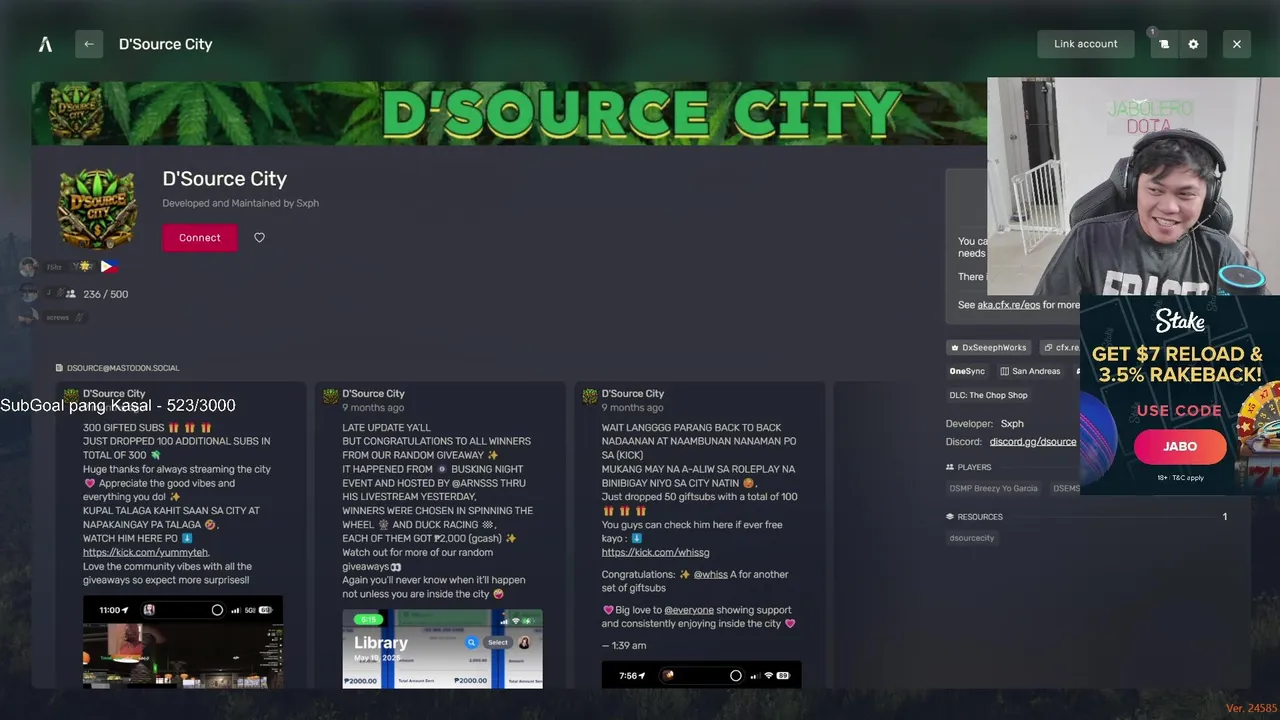Screen dimensions: 1280x720
Task: Open the notifications icon with badge 1
Action: pyautogui.click(x=1163, y=44)
